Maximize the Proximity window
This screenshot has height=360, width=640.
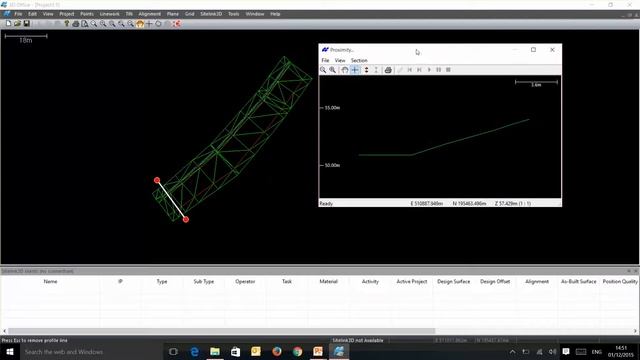tap(533, 50)
